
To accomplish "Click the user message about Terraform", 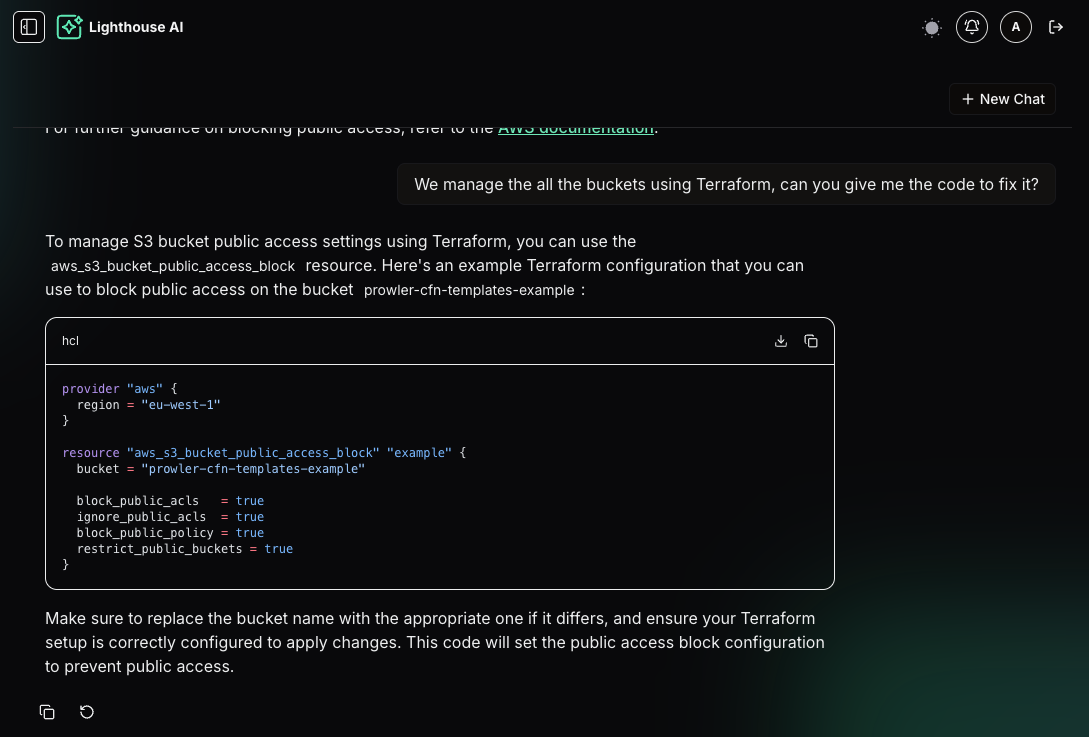I will click(x=726, y=184).
